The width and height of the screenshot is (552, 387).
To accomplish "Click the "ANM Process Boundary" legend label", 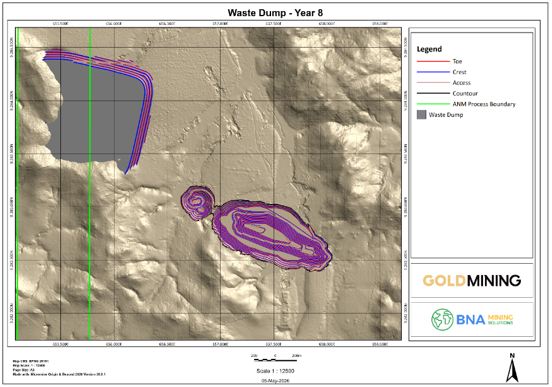I will [x=484, y=104].
